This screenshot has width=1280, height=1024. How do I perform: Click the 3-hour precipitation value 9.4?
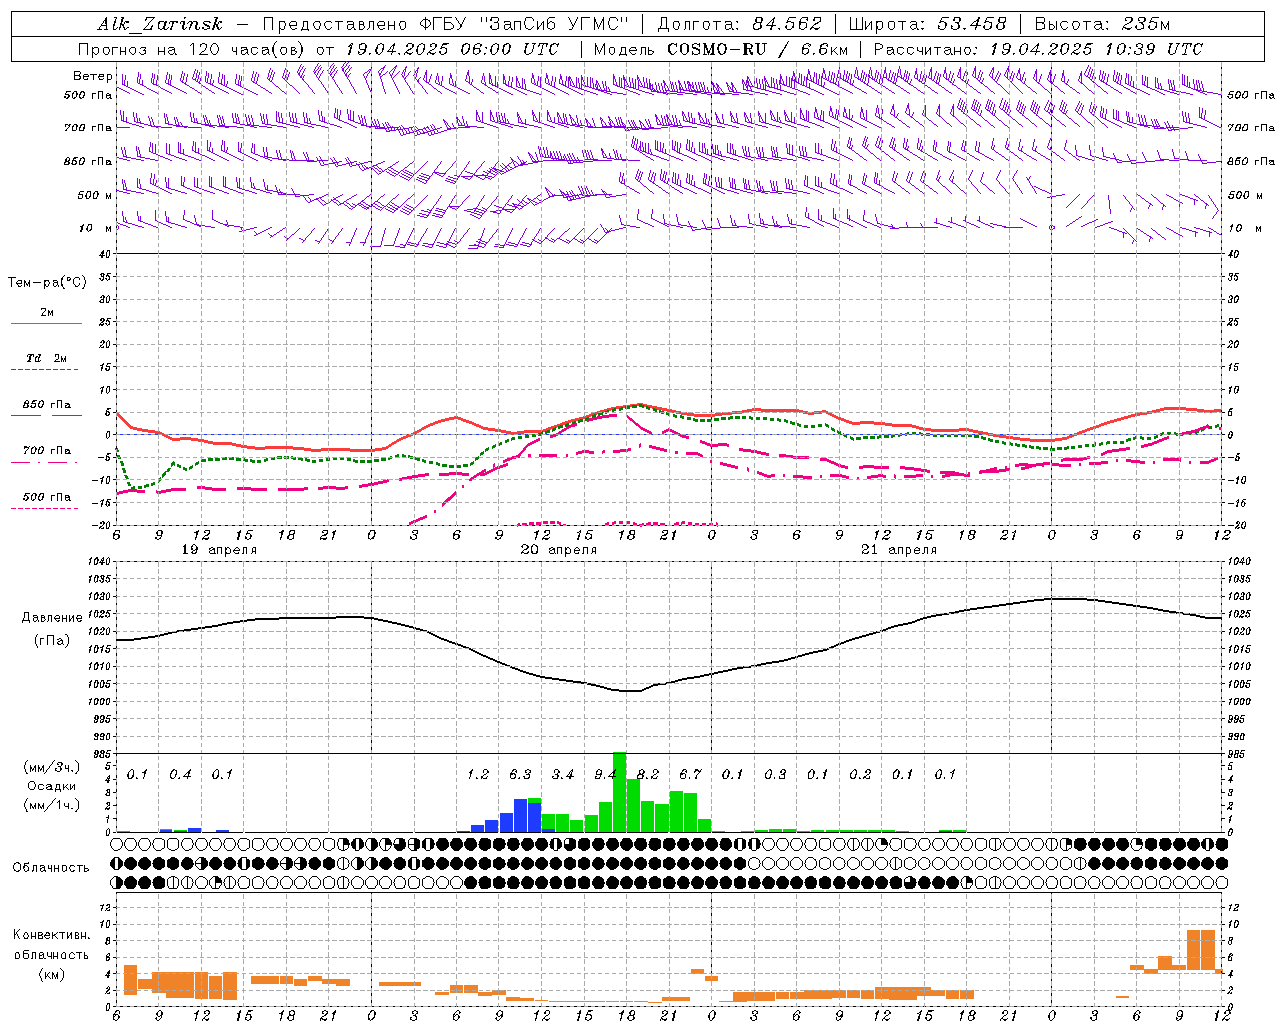(606, 774)
